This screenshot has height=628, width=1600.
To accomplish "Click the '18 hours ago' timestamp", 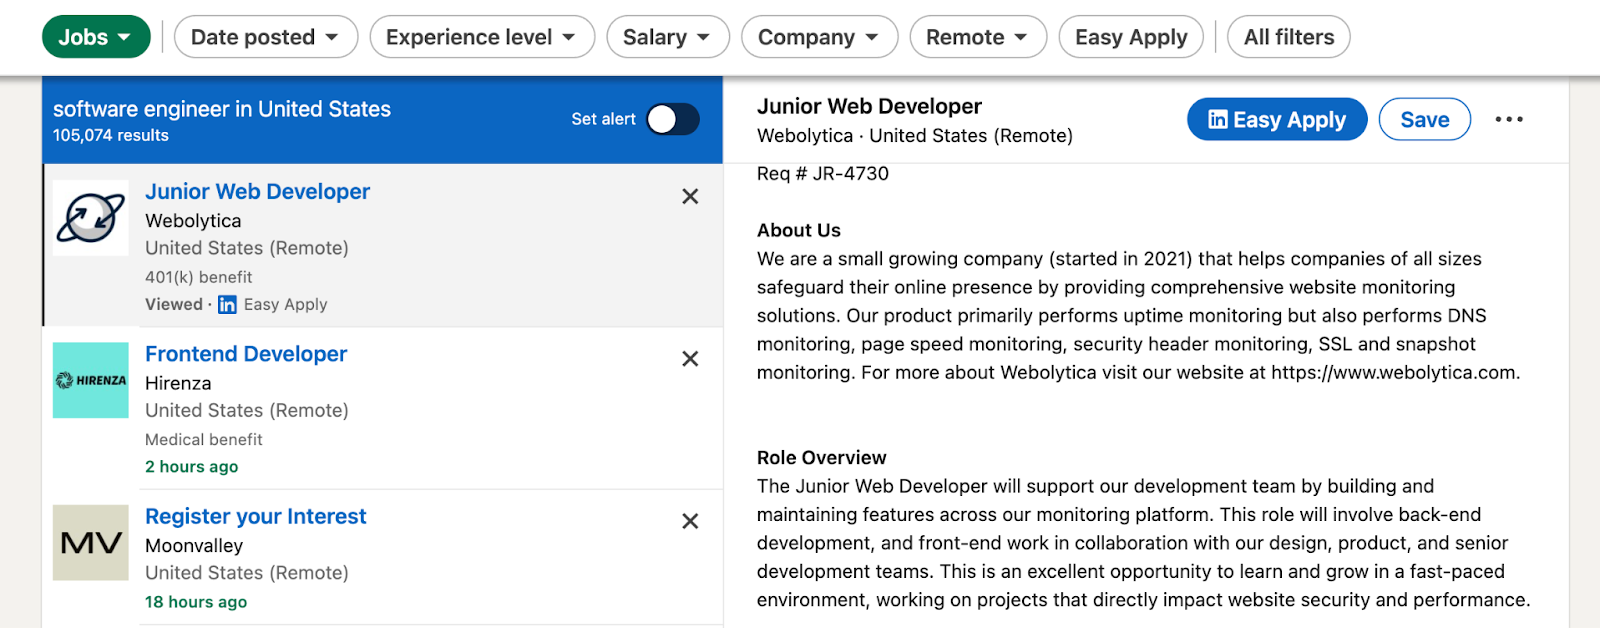I will coord(196,602).
